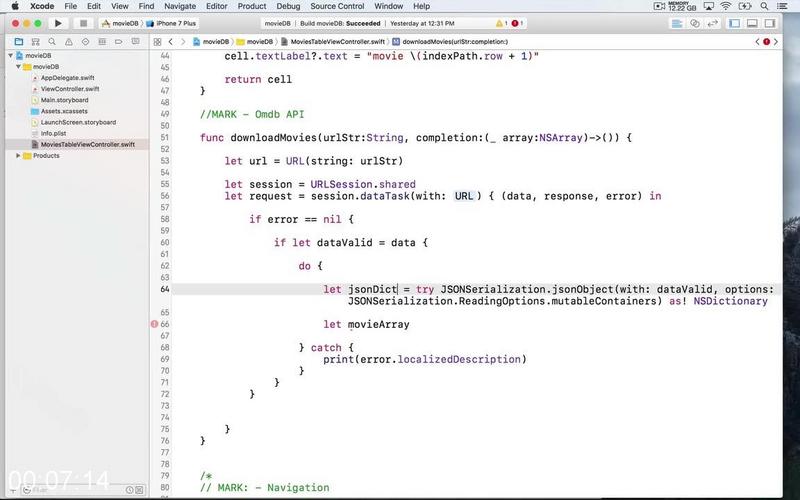The image size is (800, 500).
Task: Open Notification Center in menu bar
Action: (x=782, y=6)
